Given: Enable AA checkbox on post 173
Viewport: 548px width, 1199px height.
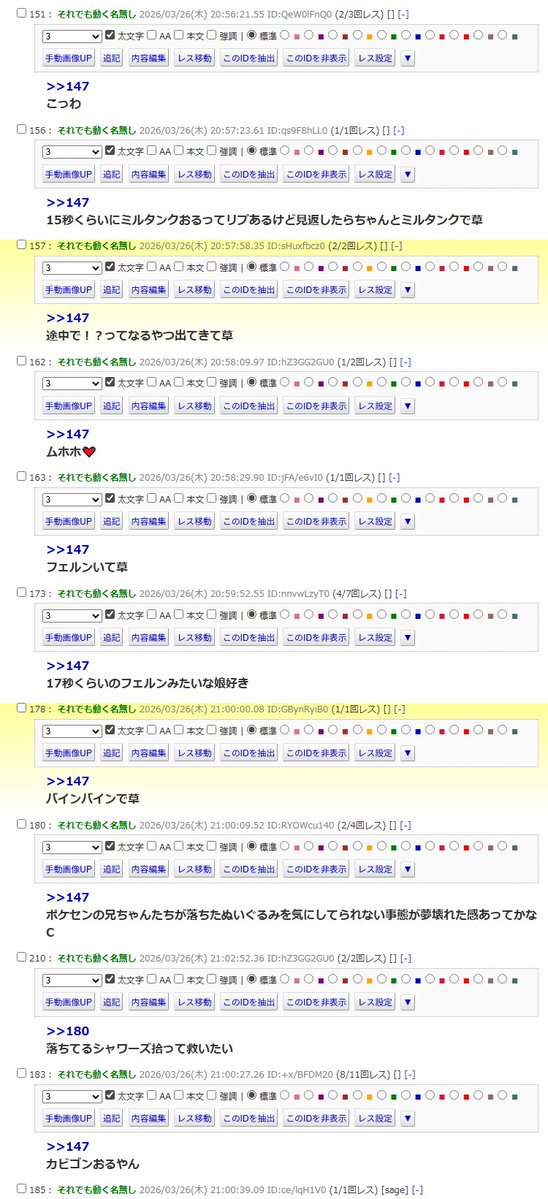Looking at the screenshot, I should 152,614.
